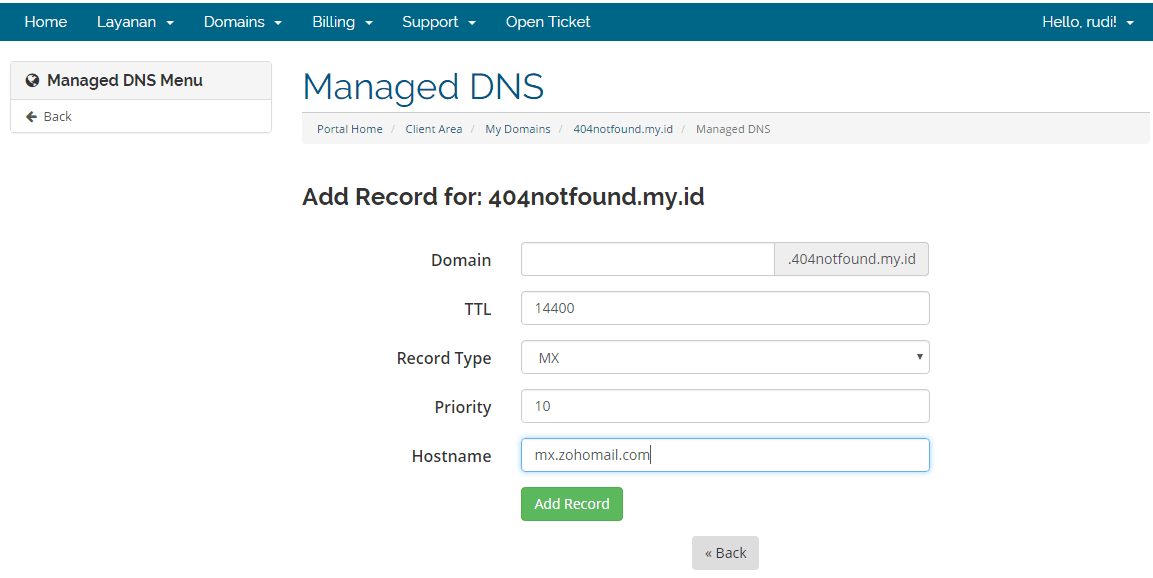The width and height of the screenshot is (1153, 578).
Task: Open the 404notfound.my.id breadcrumb link
Action: (x=623, y=128)
